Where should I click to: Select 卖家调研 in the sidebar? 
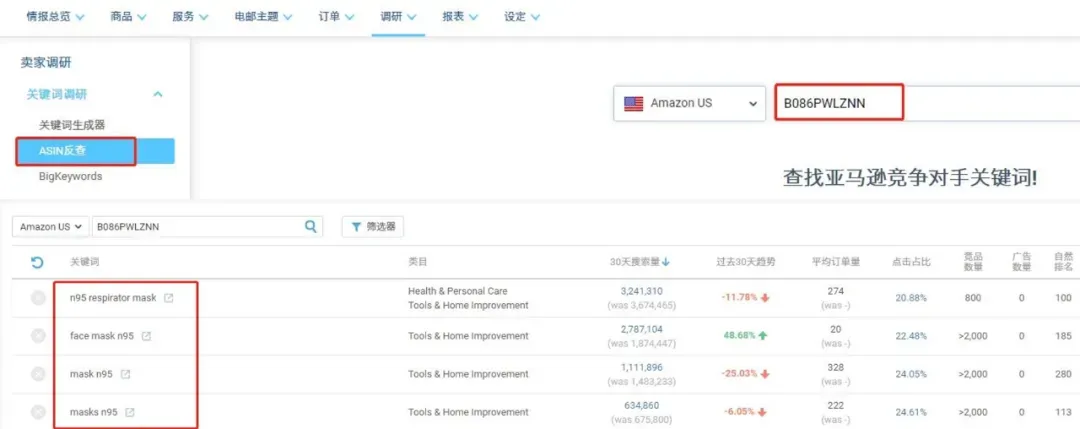[46, 63]
